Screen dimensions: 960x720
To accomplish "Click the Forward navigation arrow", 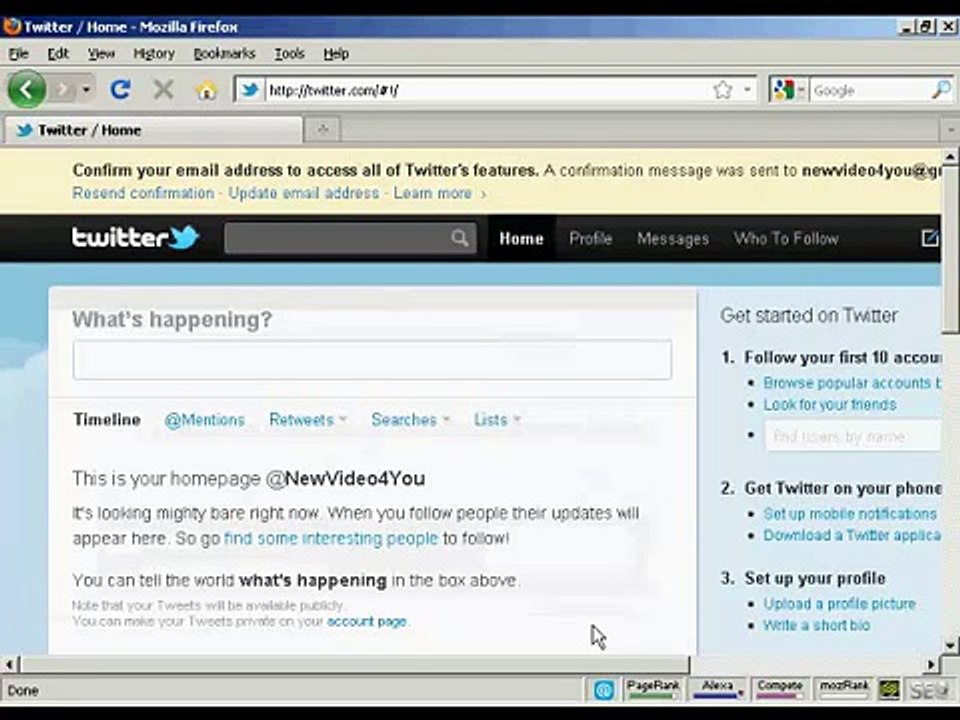I will [x=63, y=90].
